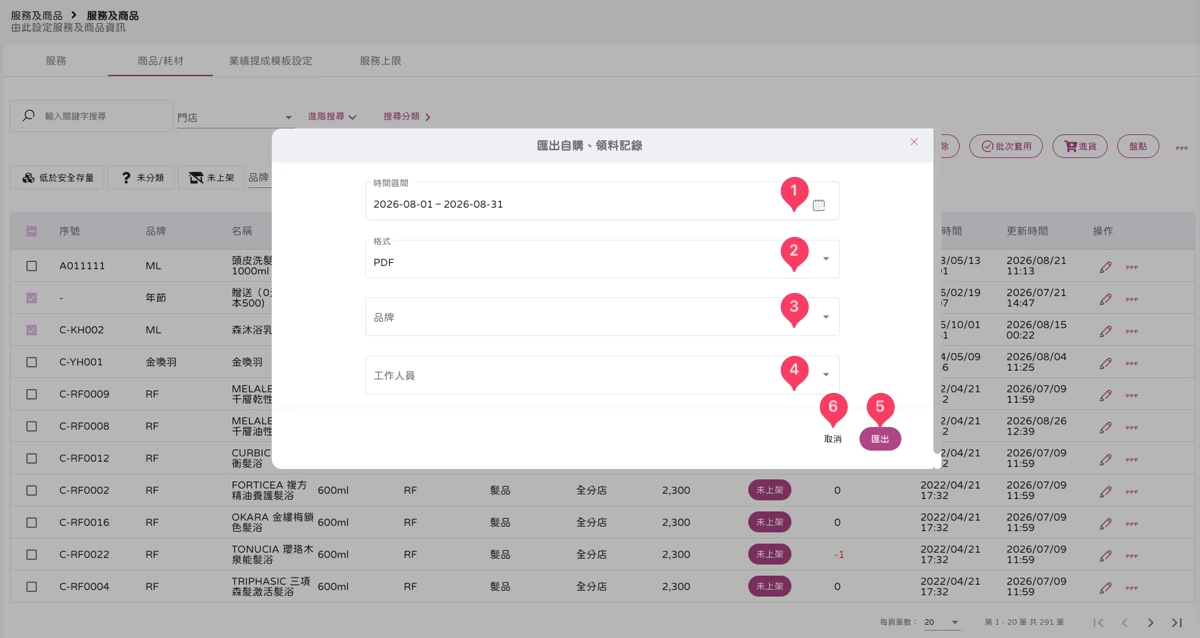Click the keyword search input field
This screenshot has height=638, width=1200.
[92, 116]
